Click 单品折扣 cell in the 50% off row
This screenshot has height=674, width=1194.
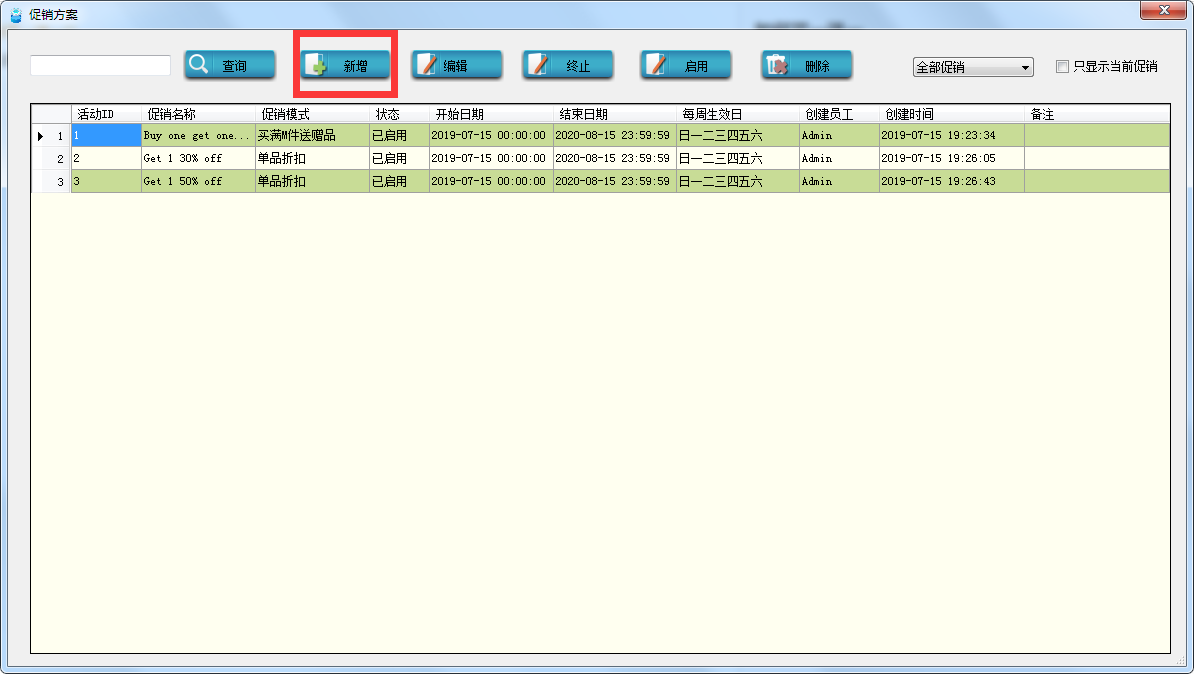312,181
